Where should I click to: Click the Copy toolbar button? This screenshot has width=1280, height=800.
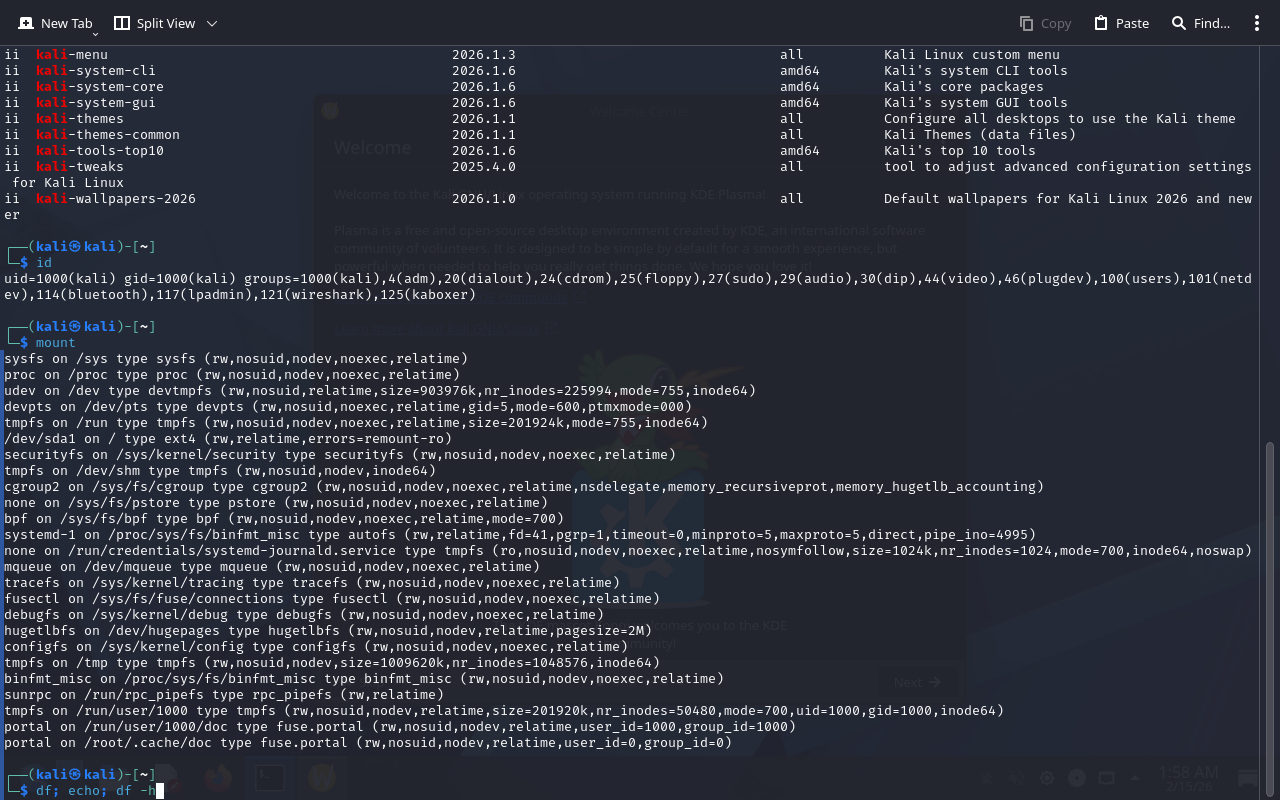pyautogui.click(x=1045, y=23)
